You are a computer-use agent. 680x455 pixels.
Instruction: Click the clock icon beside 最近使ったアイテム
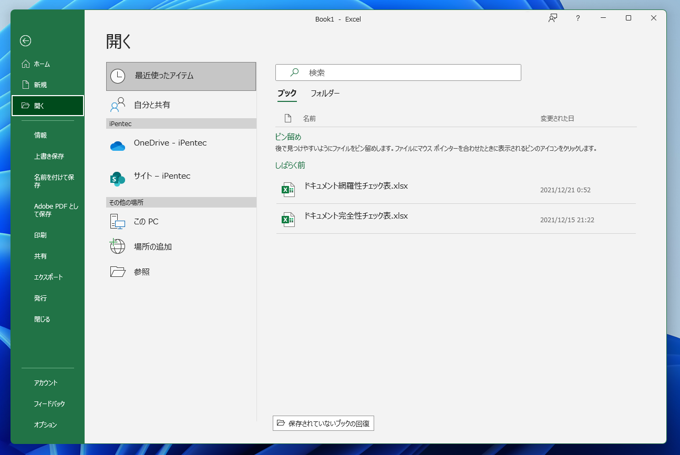pos(118,76)
